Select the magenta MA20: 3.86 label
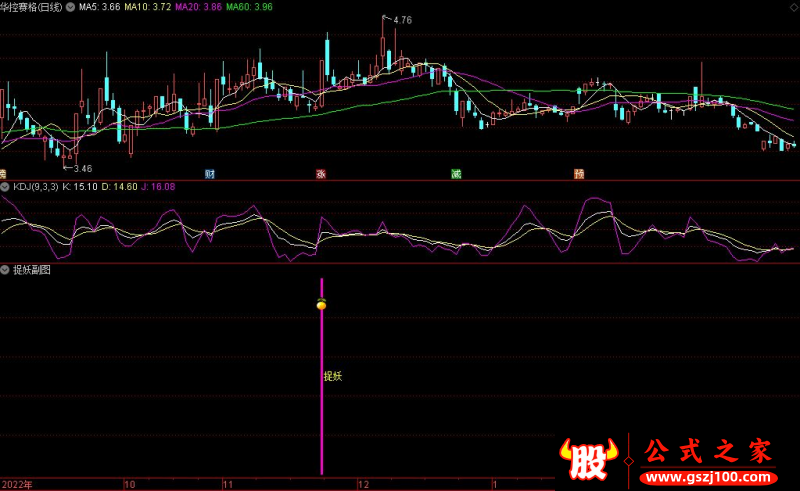The image size is (800, 491). (x=197, y=7)
